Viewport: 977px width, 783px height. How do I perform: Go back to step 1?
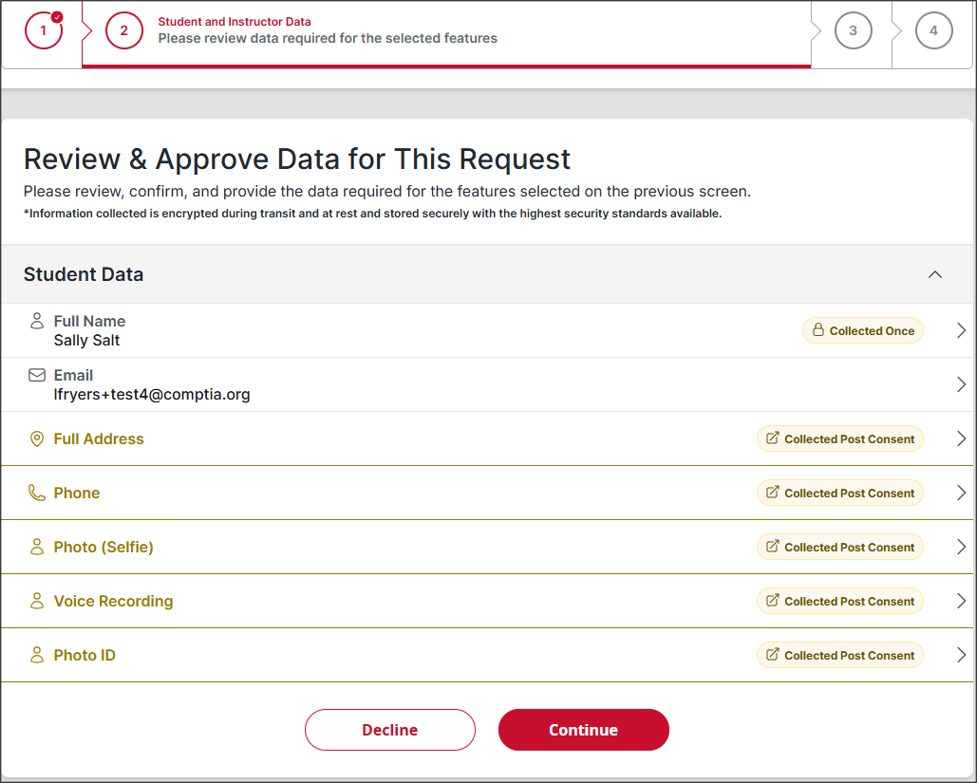[44, 31]
